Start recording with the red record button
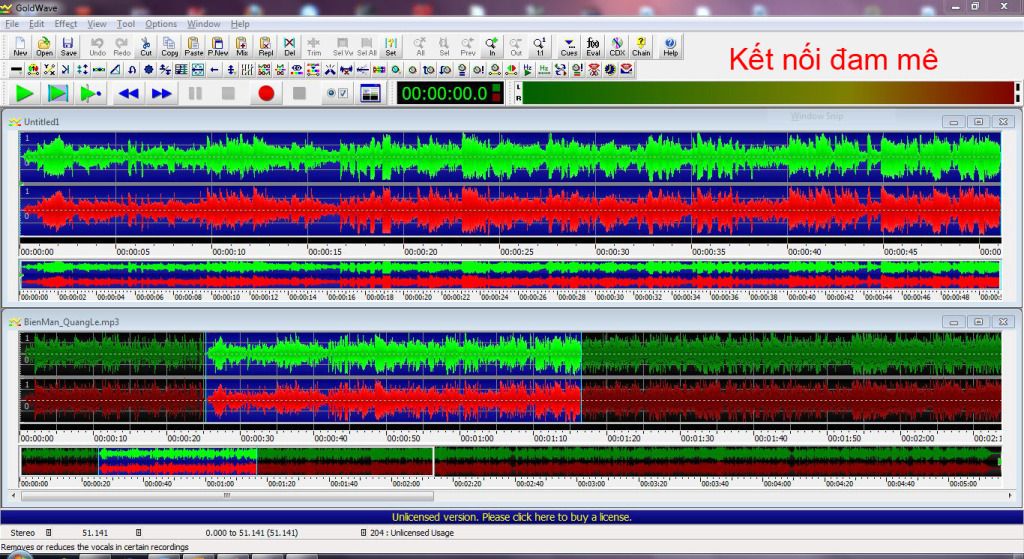 click(266, 93)
